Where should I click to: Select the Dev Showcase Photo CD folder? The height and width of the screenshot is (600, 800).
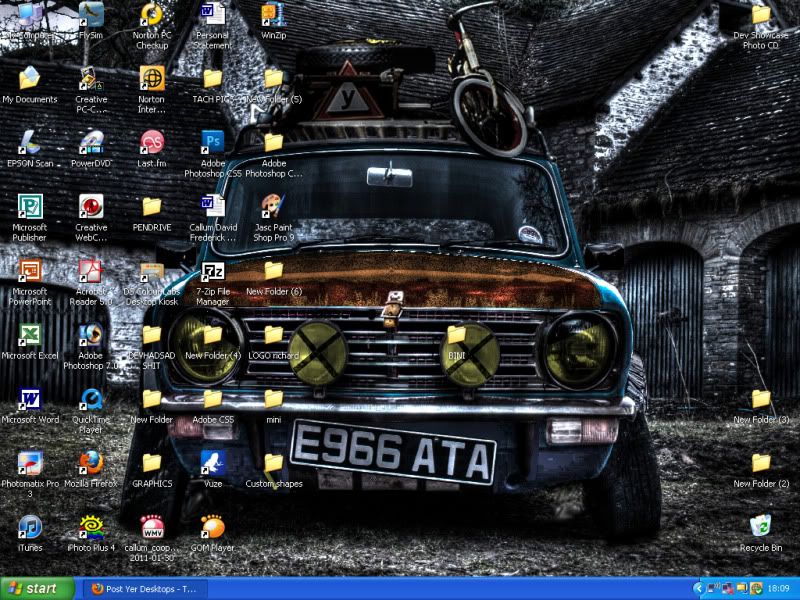(761, 15)
